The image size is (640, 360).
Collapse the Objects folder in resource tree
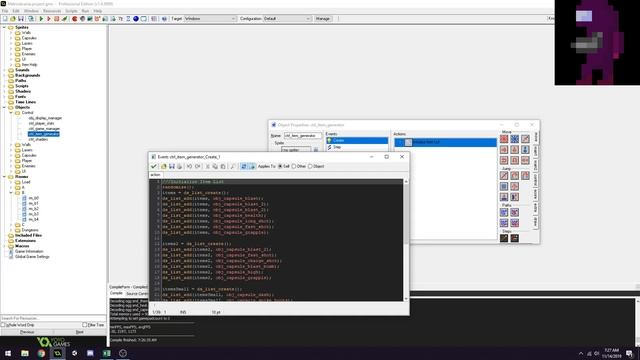click(x=4, y=107)
